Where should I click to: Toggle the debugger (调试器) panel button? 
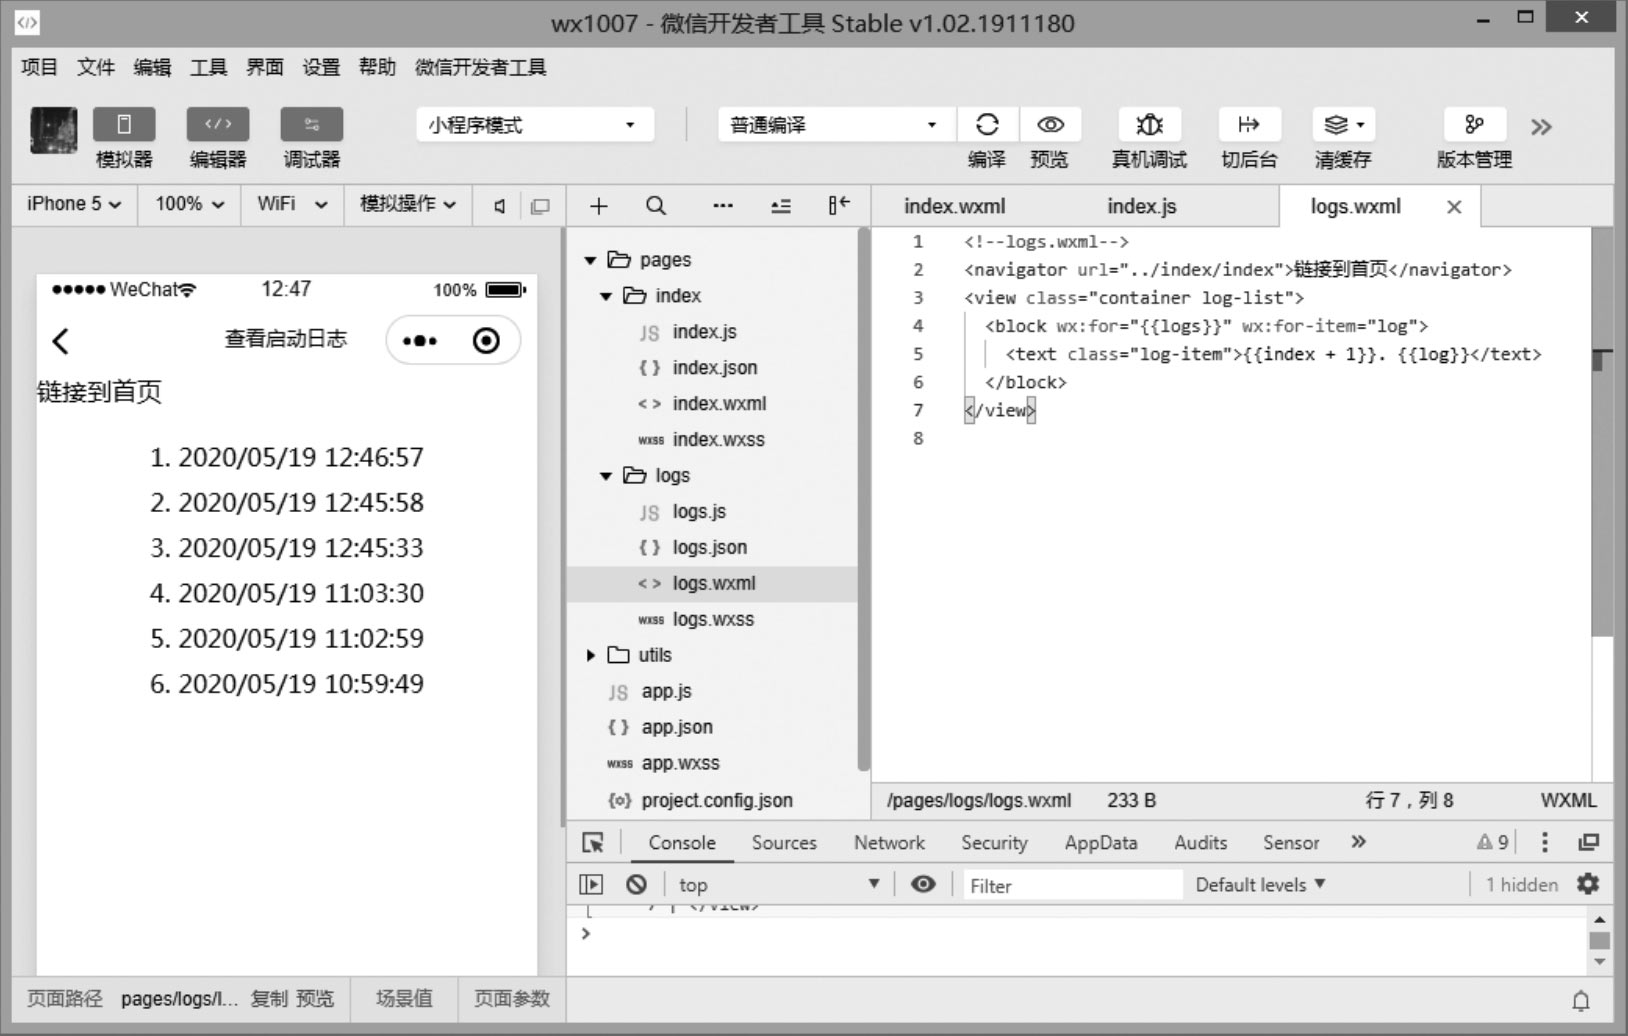click(312, 125)
